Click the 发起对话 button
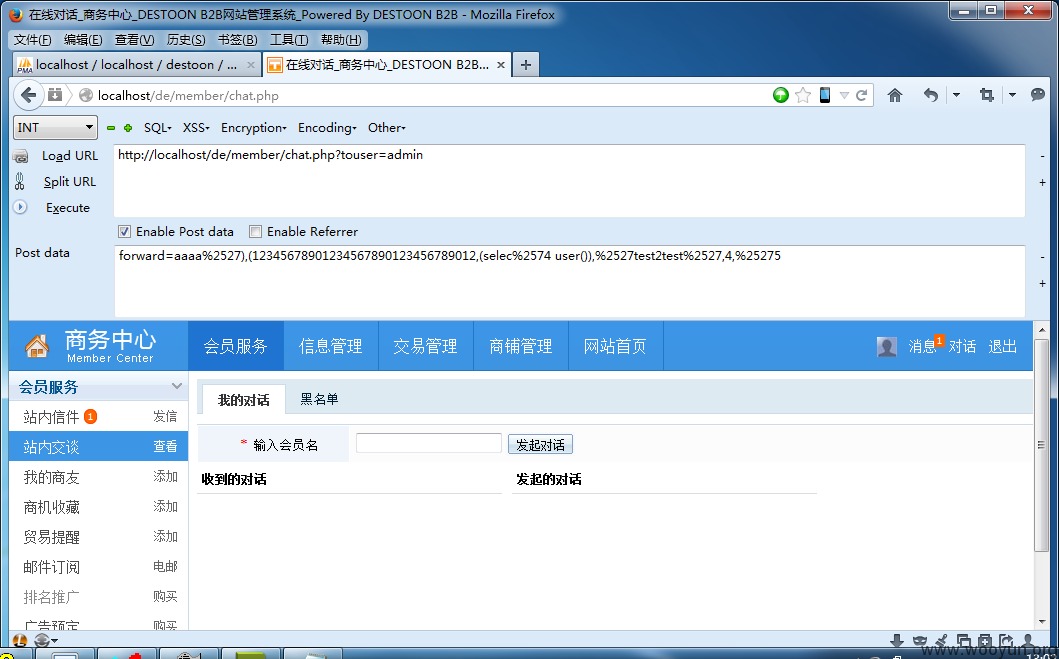 click(x=540, y=444)
